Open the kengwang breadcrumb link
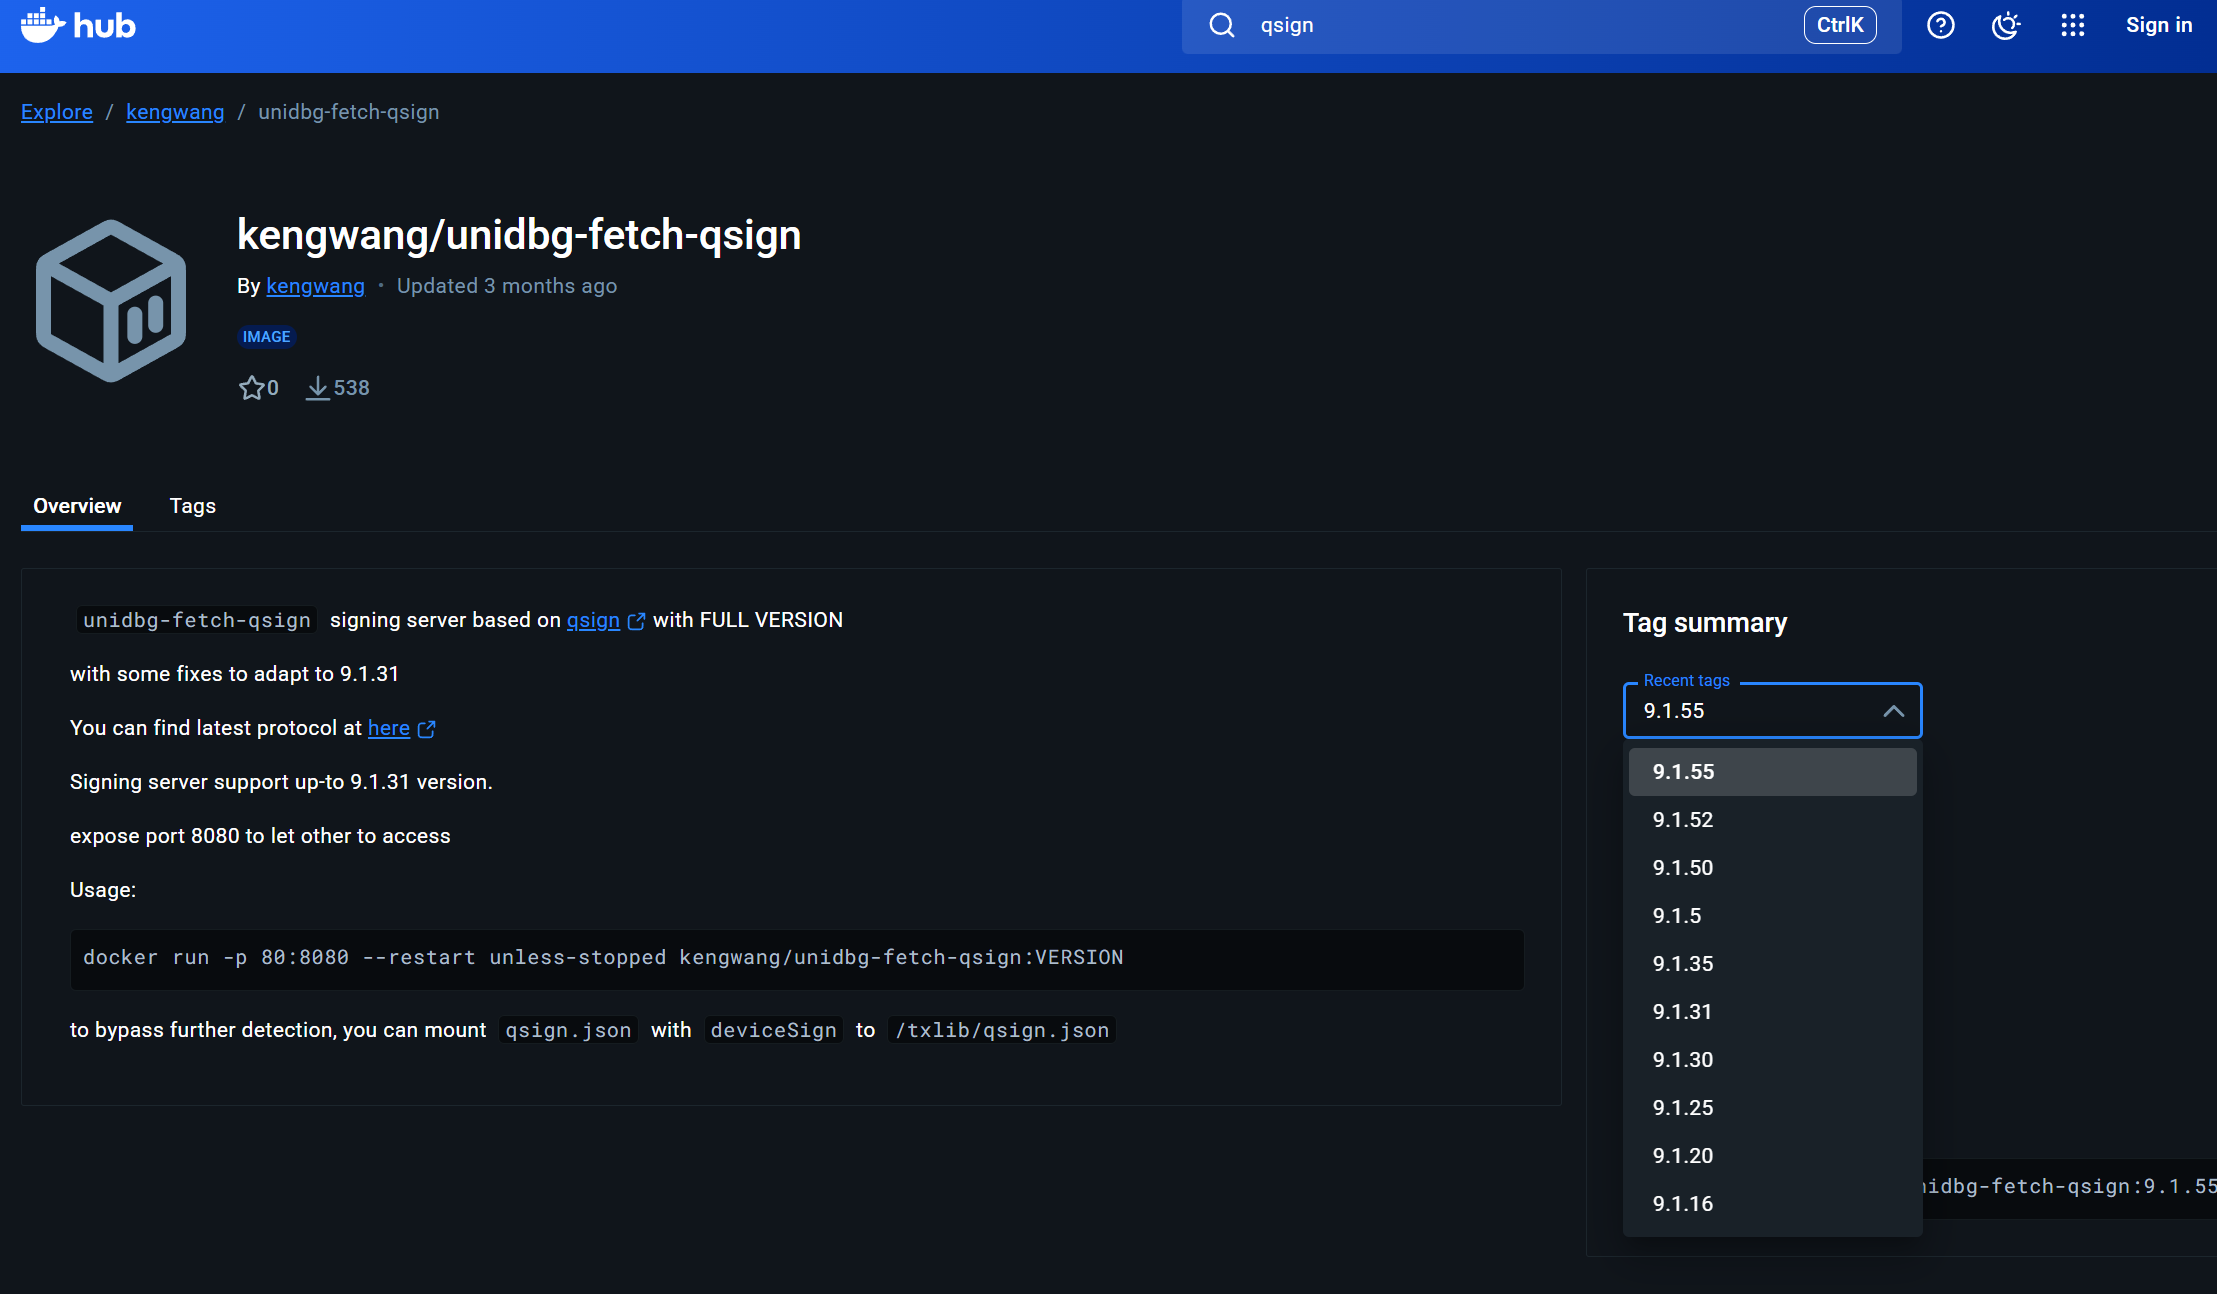This screenshot has height=1294, width=2217. [175, 112]
